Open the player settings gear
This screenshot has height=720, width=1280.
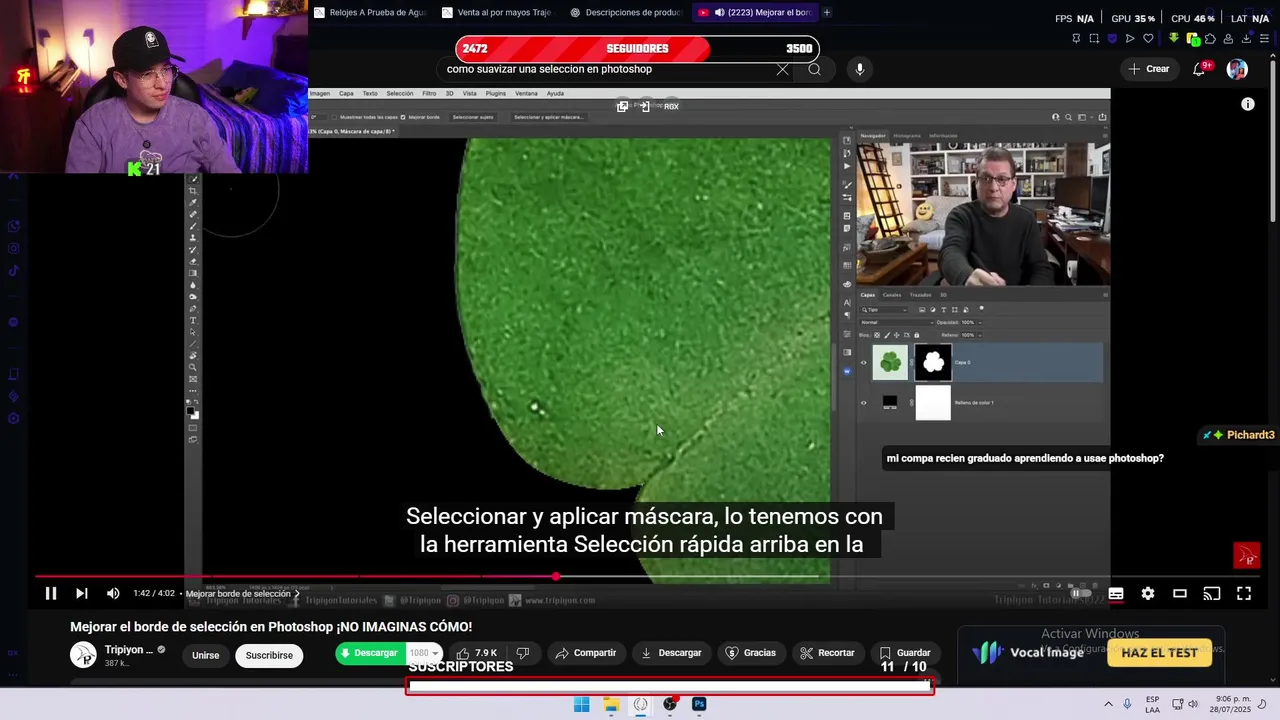coord(1148,593)
